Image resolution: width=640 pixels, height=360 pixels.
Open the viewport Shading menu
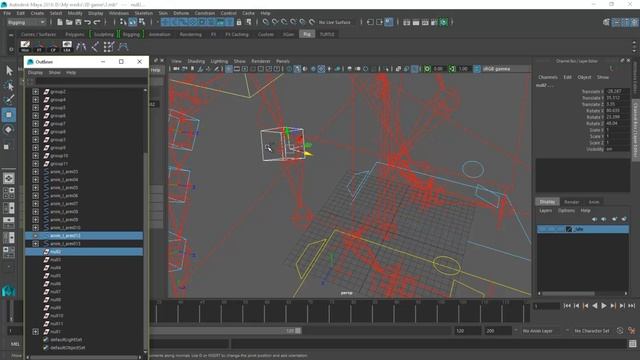[196, 61]
